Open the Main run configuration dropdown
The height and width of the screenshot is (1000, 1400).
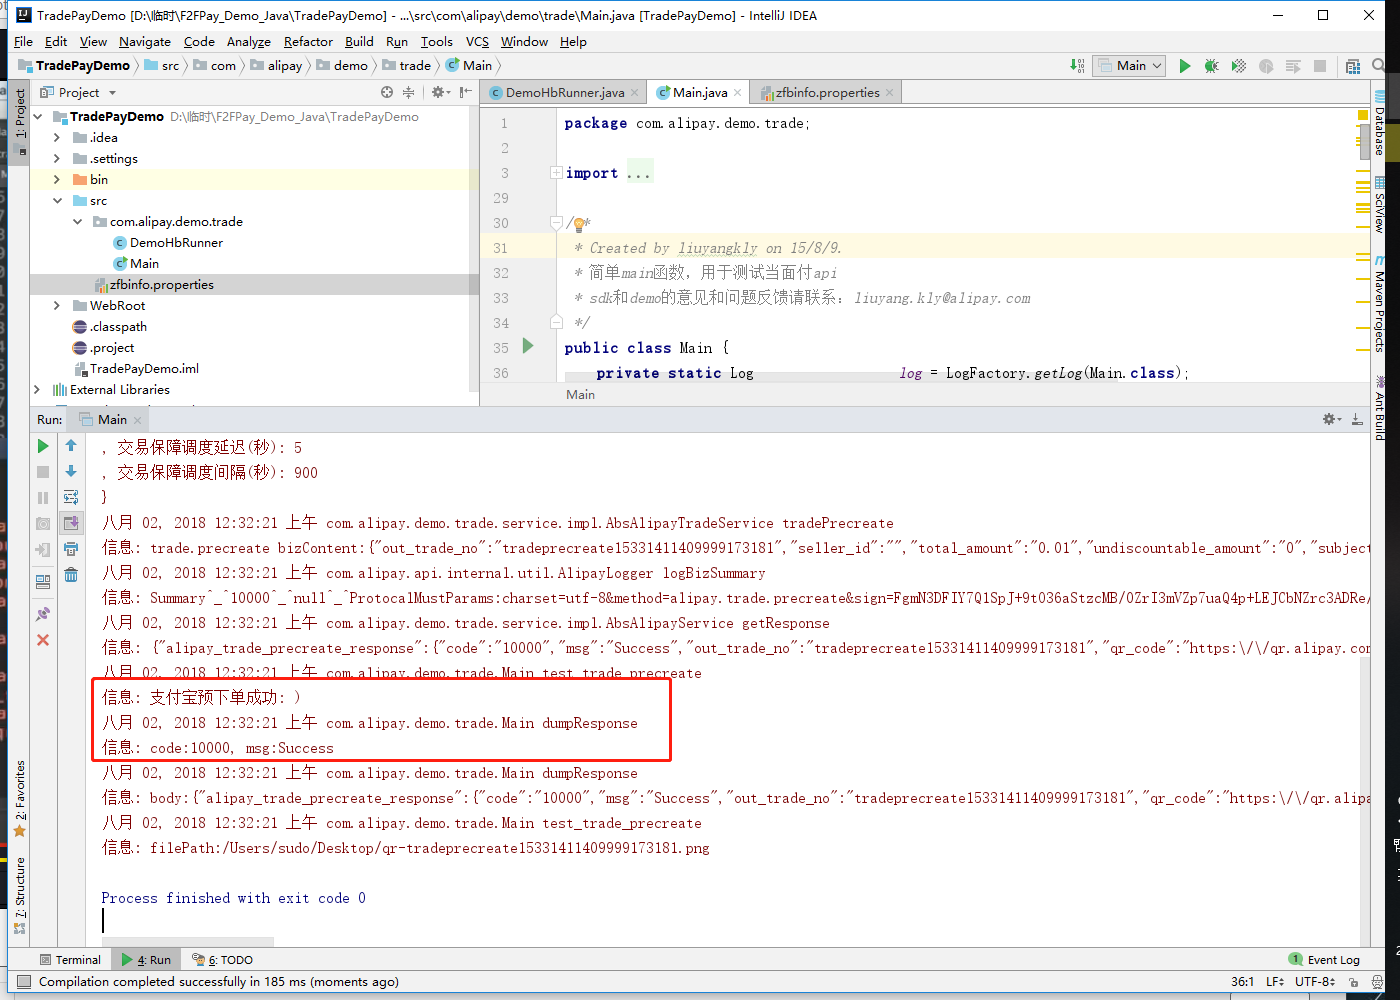[1130, 66]
